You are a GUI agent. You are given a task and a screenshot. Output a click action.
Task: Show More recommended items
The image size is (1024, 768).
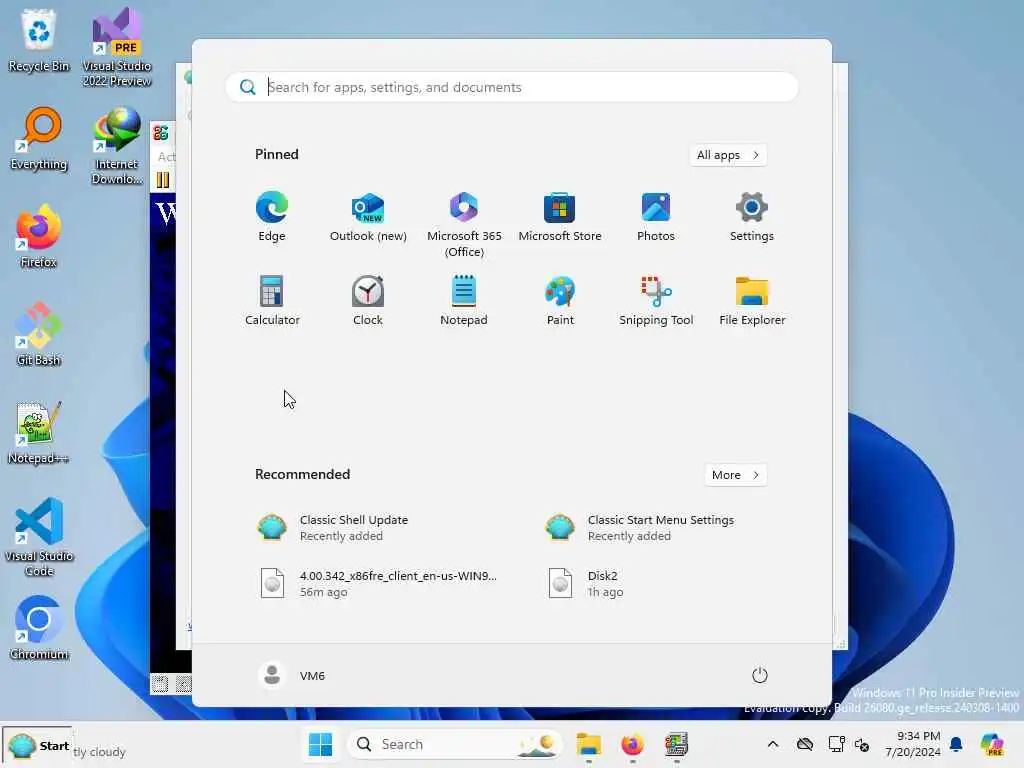click(x=736, y=475)
